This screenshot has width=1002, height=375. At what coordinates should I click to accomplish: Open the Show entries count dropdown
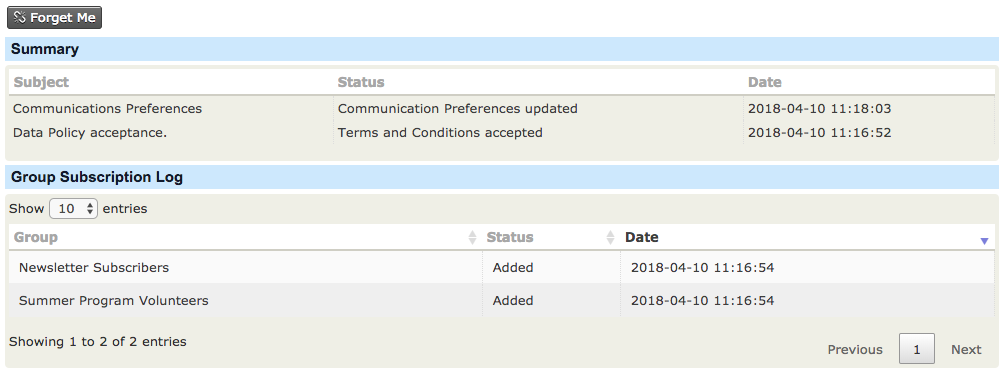[x=73, y=208]
